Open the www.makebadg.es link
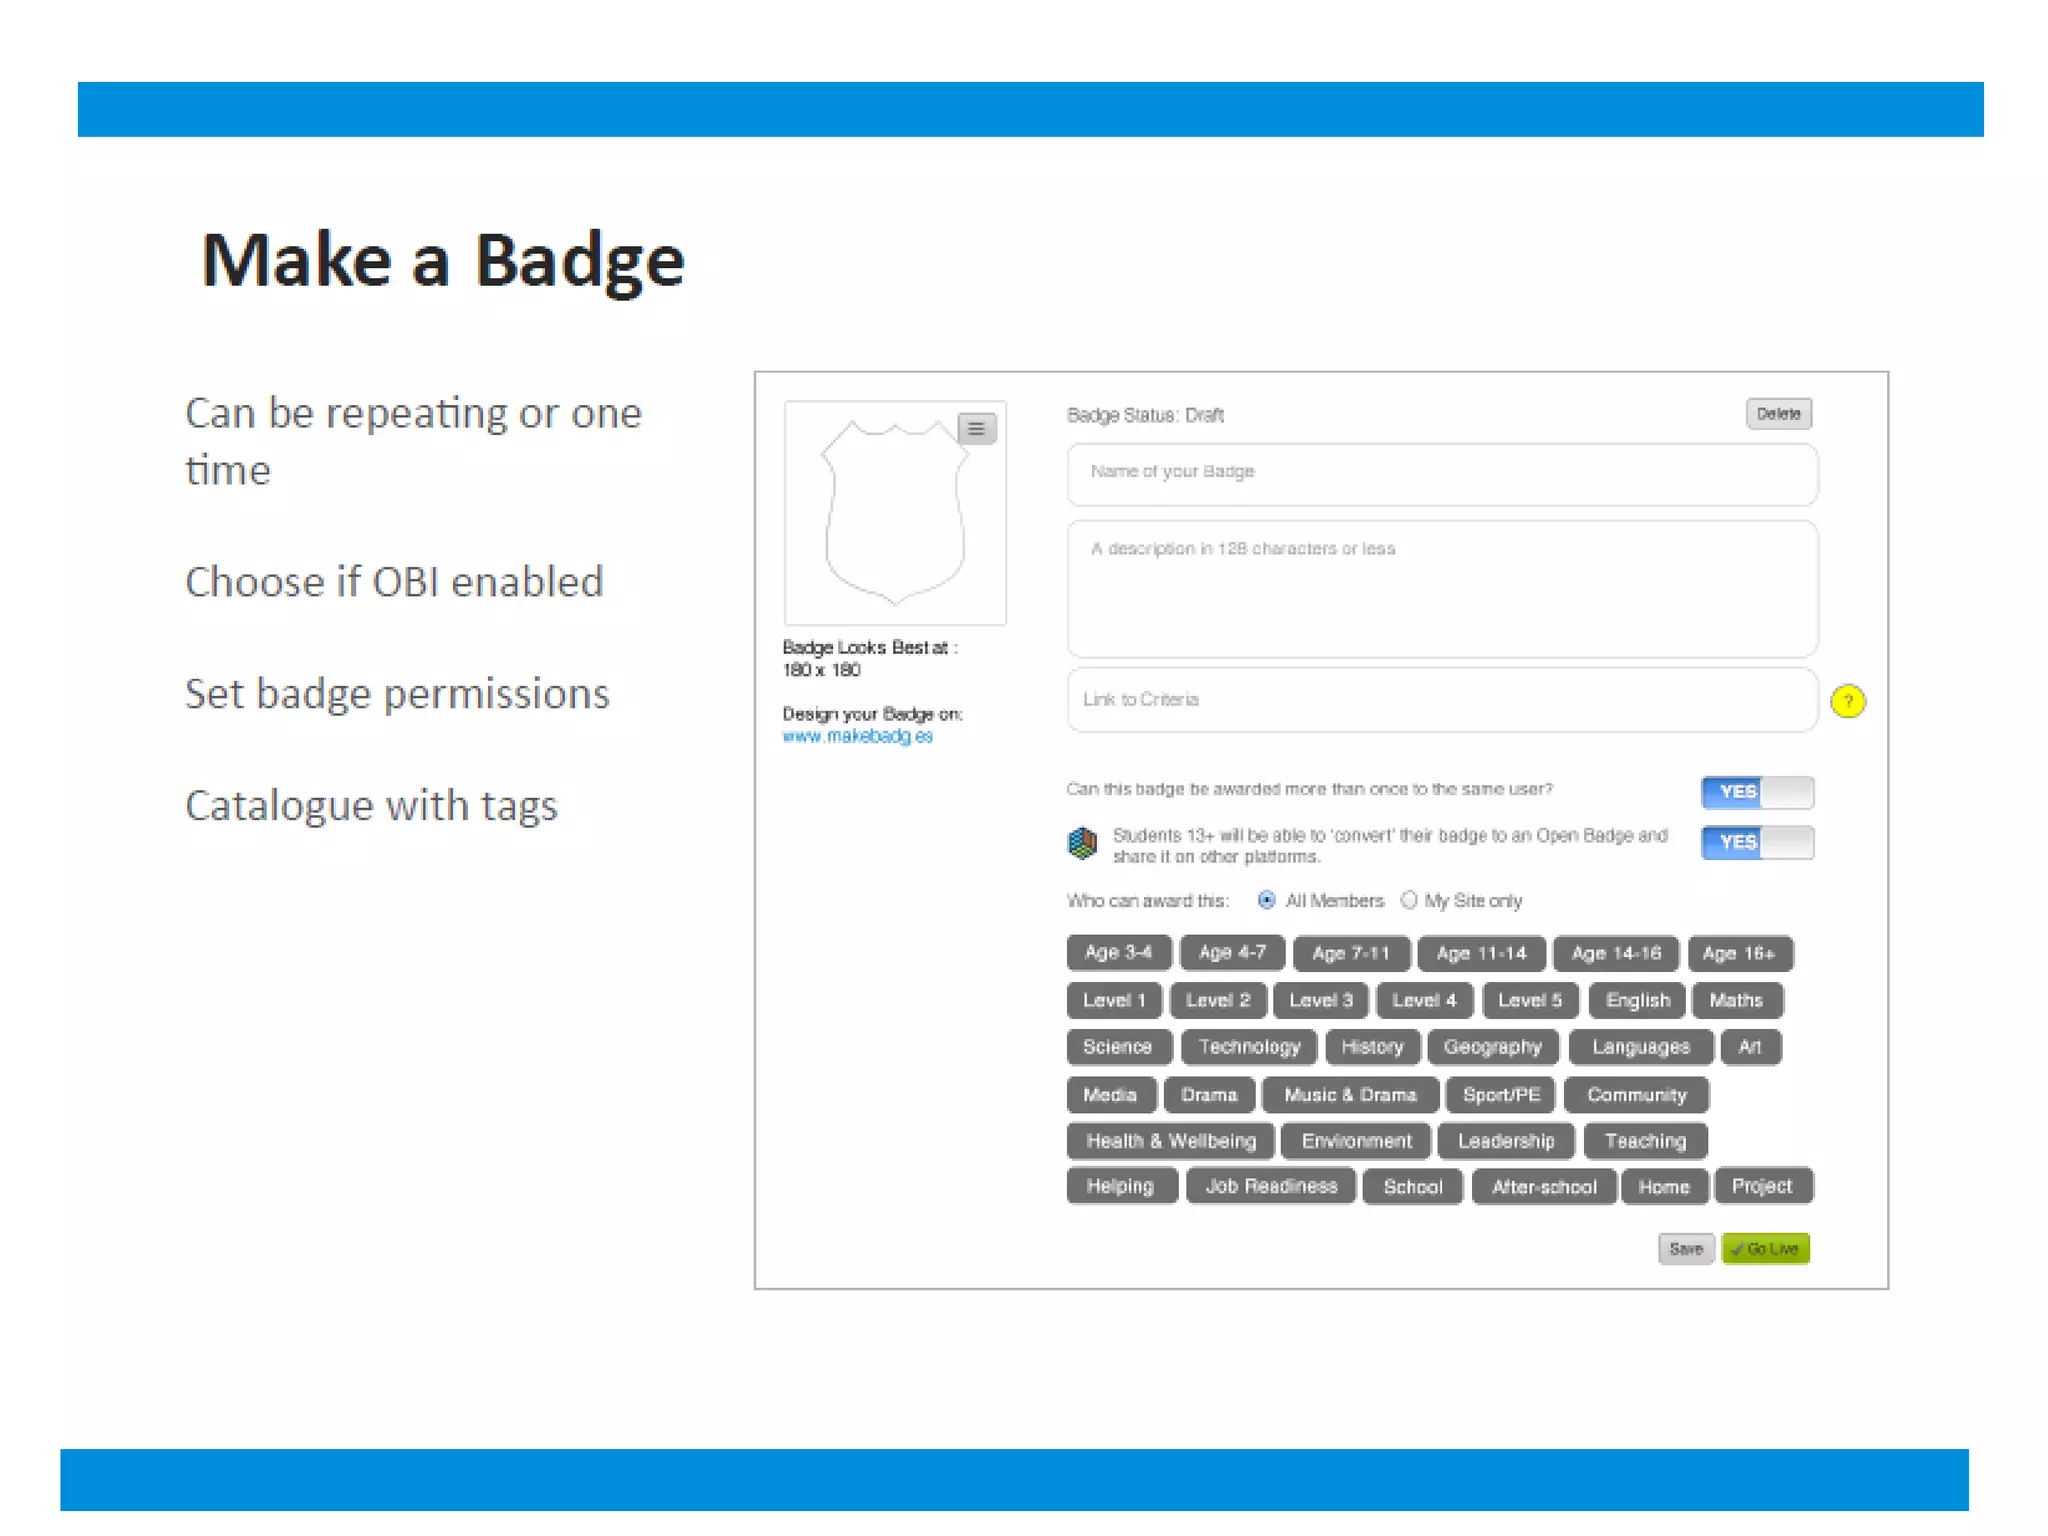 857,736
